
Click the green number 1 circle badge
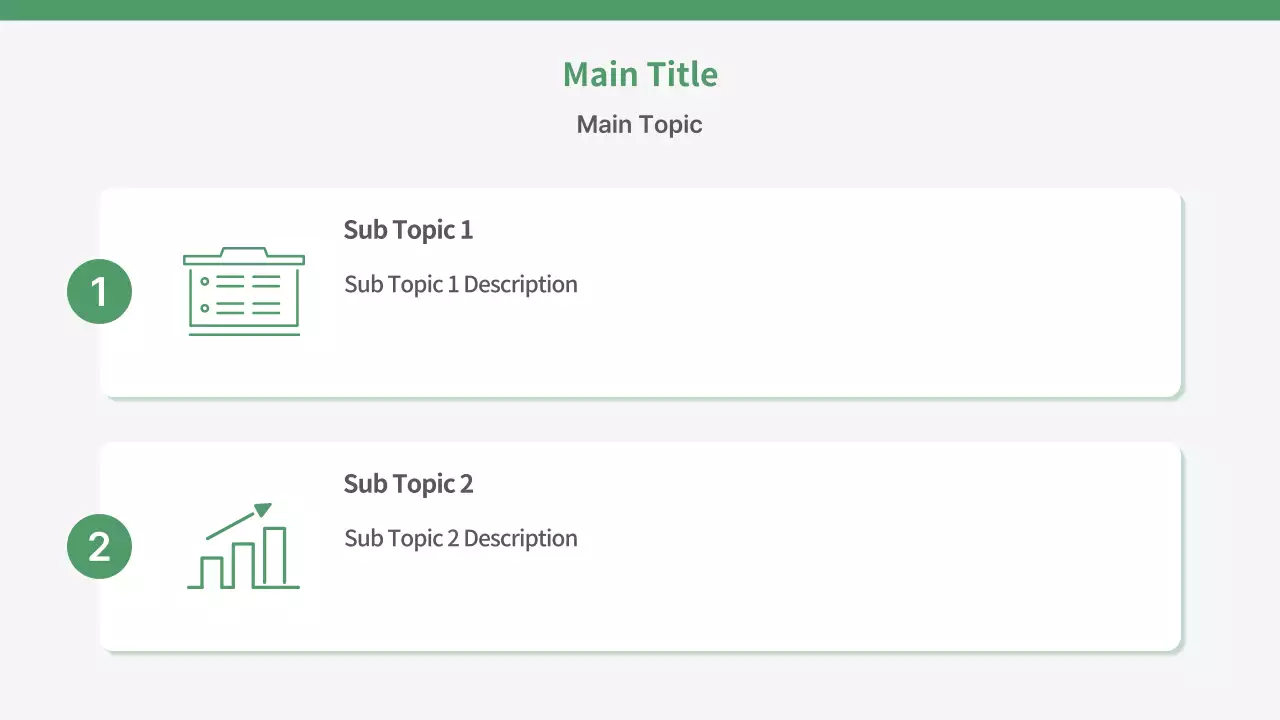[x=99, y=291]
